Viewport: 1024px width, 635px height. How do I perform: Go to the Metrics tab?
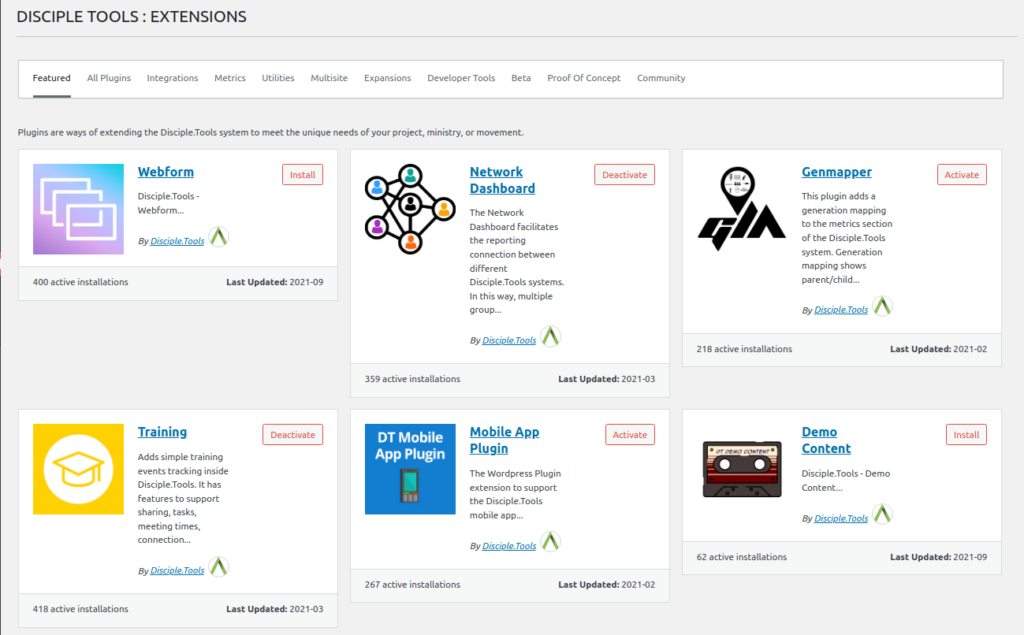click(230, 78)
